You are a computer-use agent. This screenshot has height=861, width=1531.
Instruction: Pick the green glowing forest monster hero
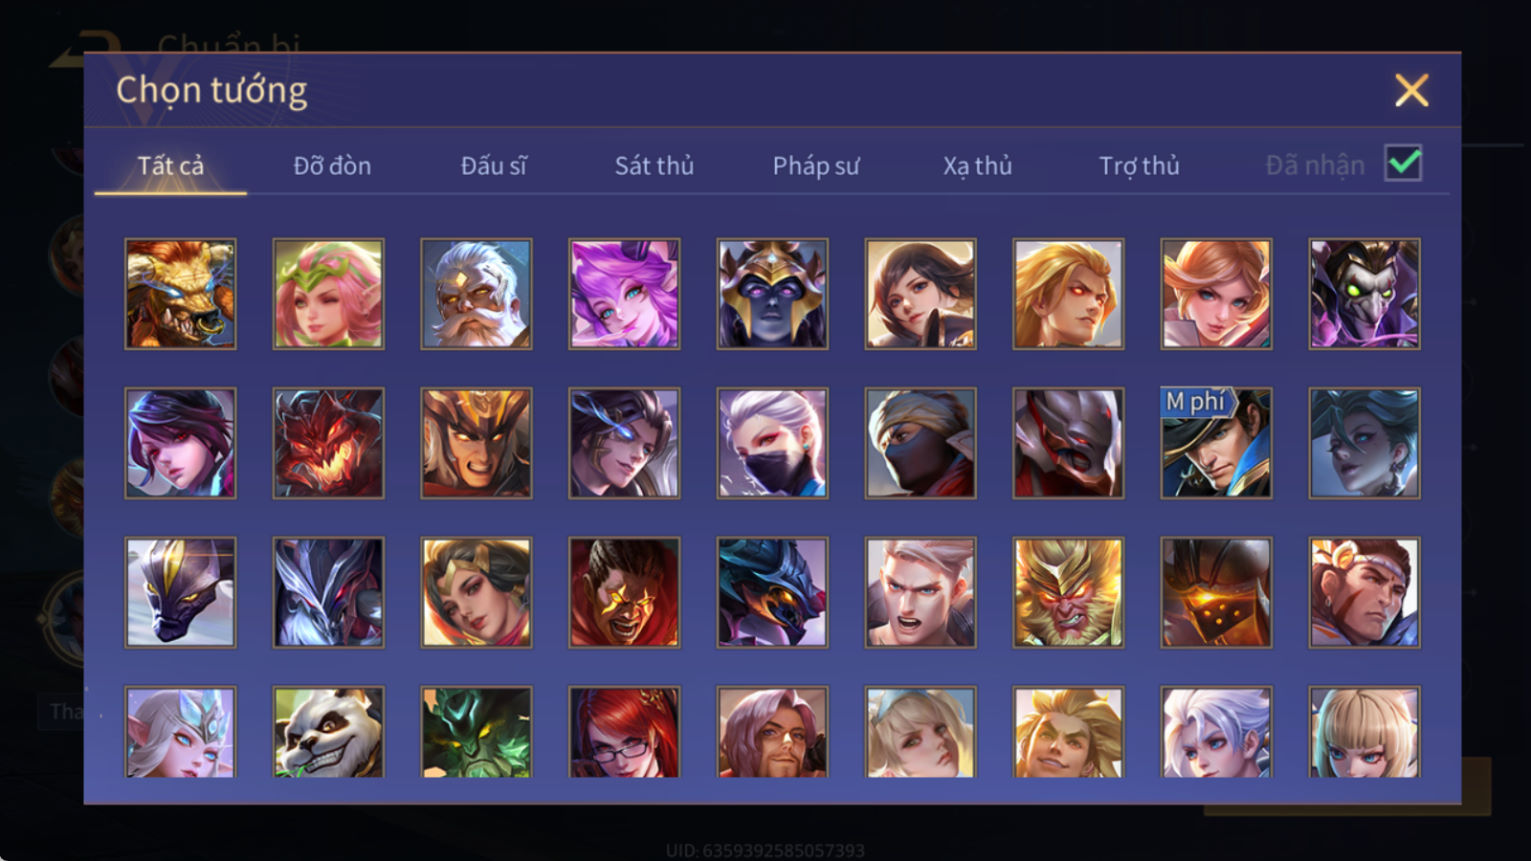click(476, 732)
